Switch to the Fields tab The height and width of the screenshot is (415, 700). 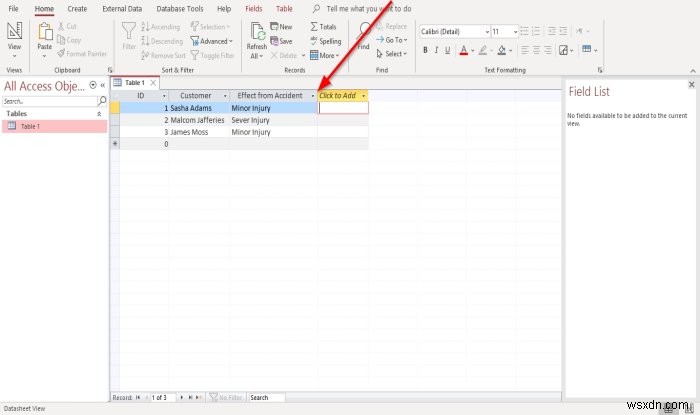tap(254, 8)
